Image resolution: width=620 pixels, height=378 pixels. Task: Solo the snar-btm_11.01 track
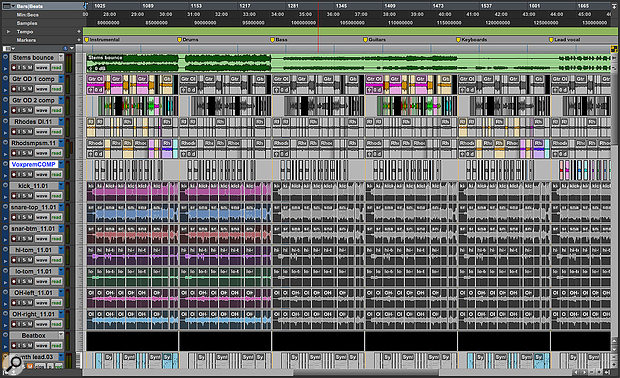tap(25, 238)
